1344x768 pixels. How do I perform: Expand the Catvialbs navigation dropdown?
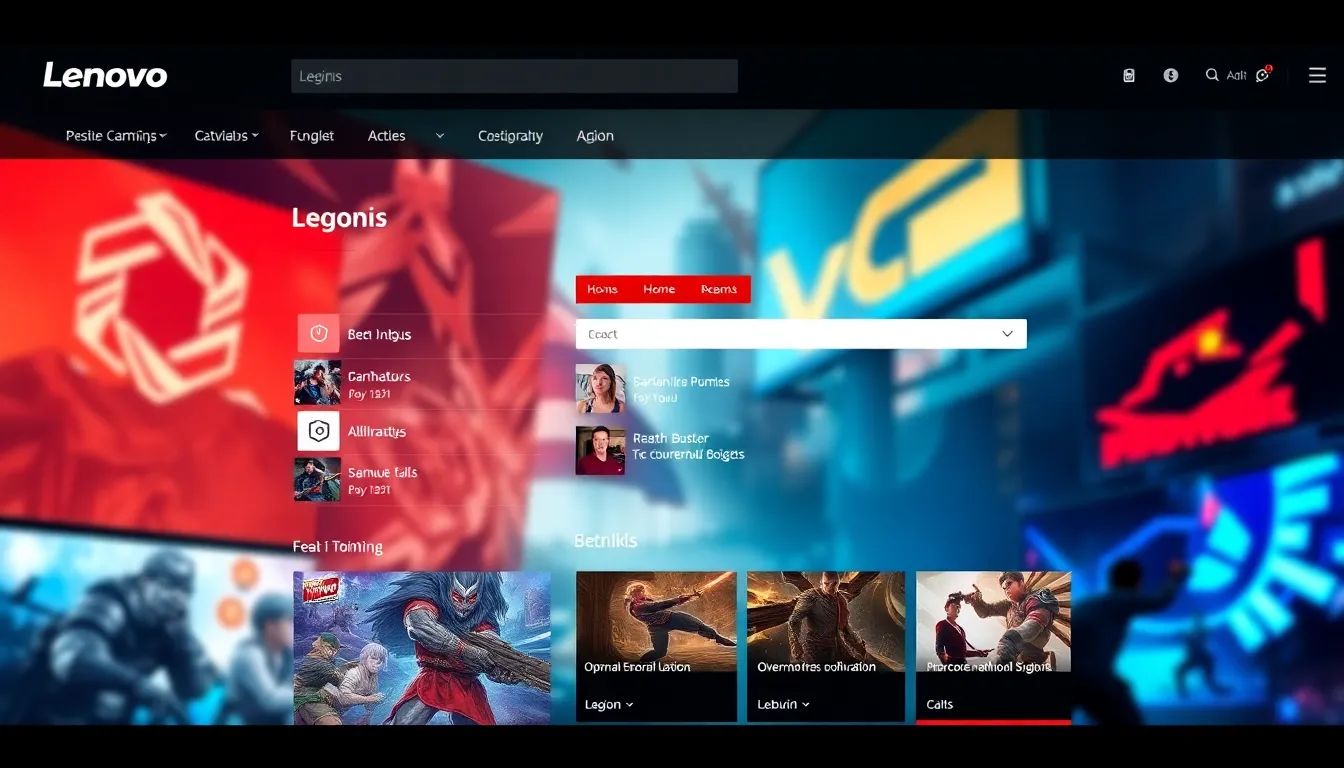(x=226, y=136)
